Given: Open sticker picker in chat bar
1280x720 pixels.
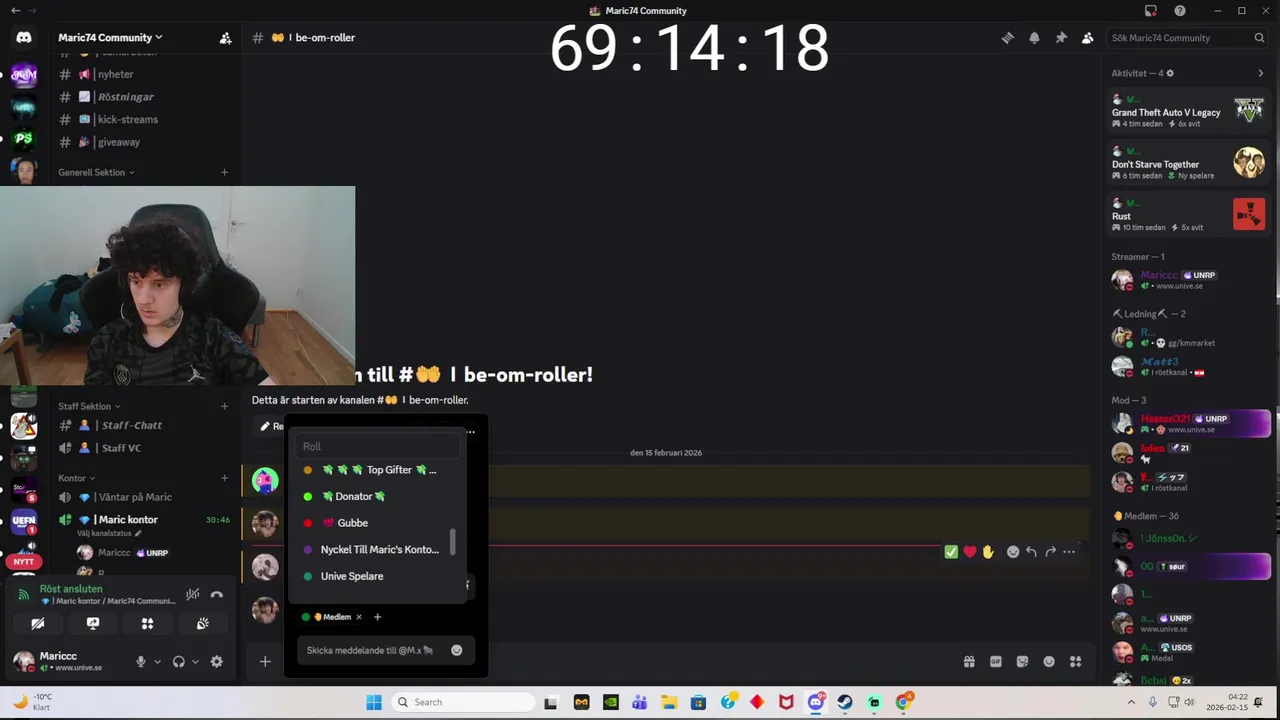Looking at the screenshot, I should 1022,661.
